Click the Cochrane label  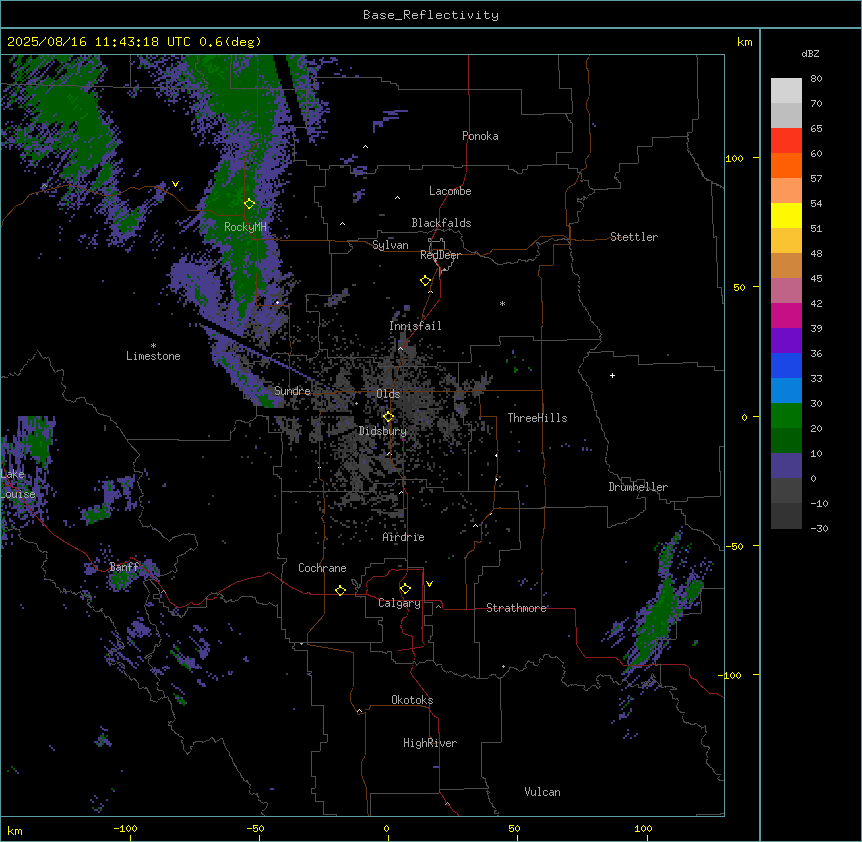322,568
